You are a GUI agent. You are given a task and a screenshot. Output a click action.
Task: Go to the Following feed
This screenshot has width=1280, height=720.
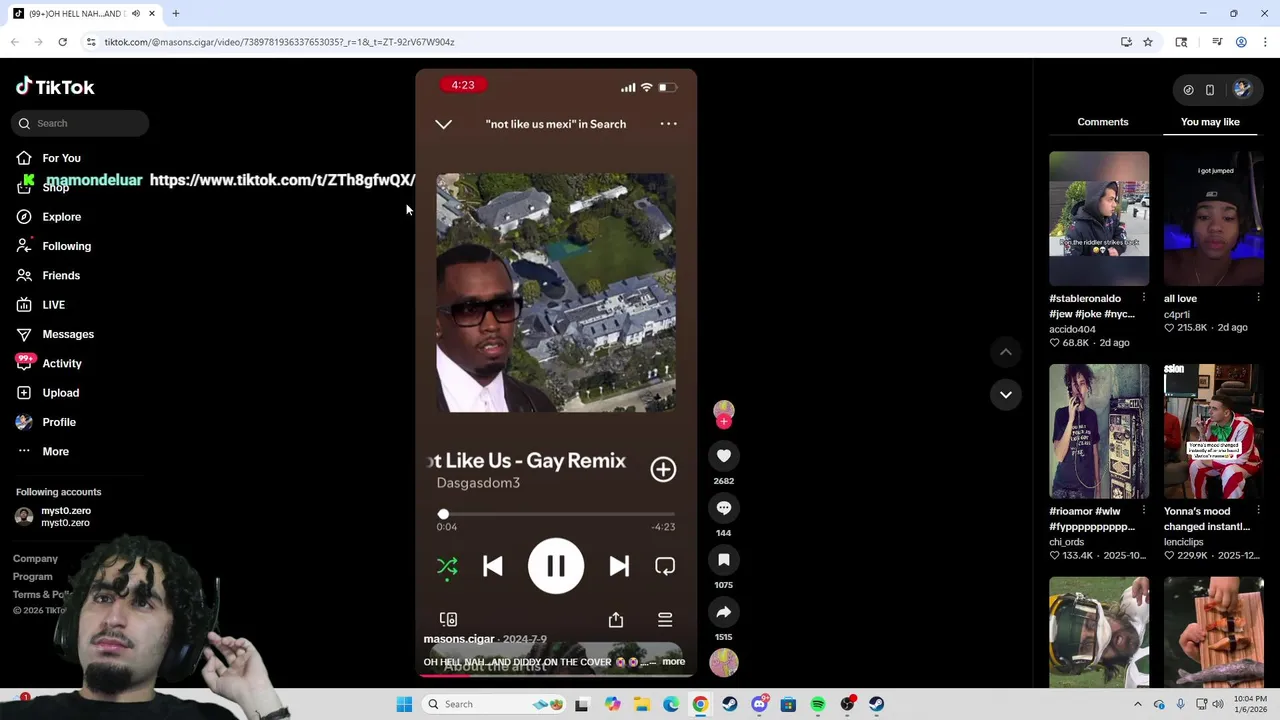point(66,246)
